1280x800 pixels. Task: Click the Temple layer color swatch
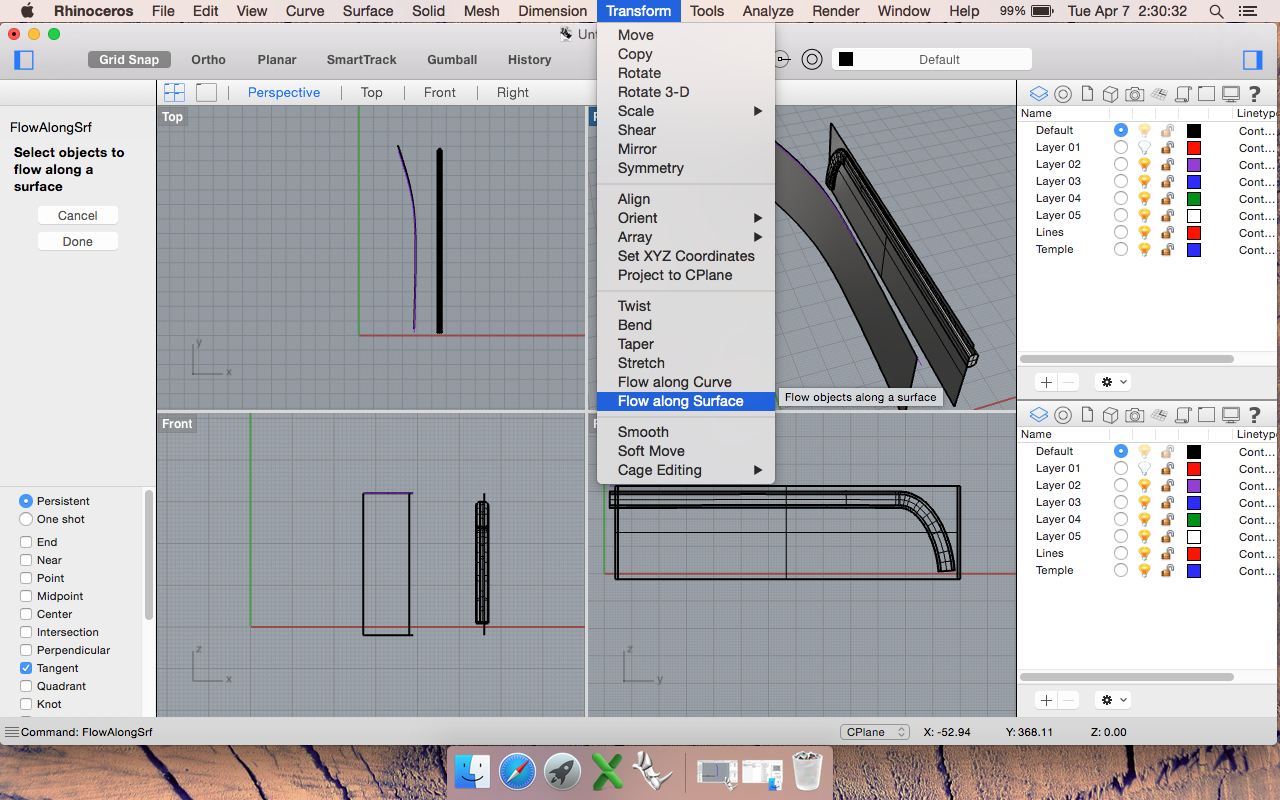point(1193,249)
